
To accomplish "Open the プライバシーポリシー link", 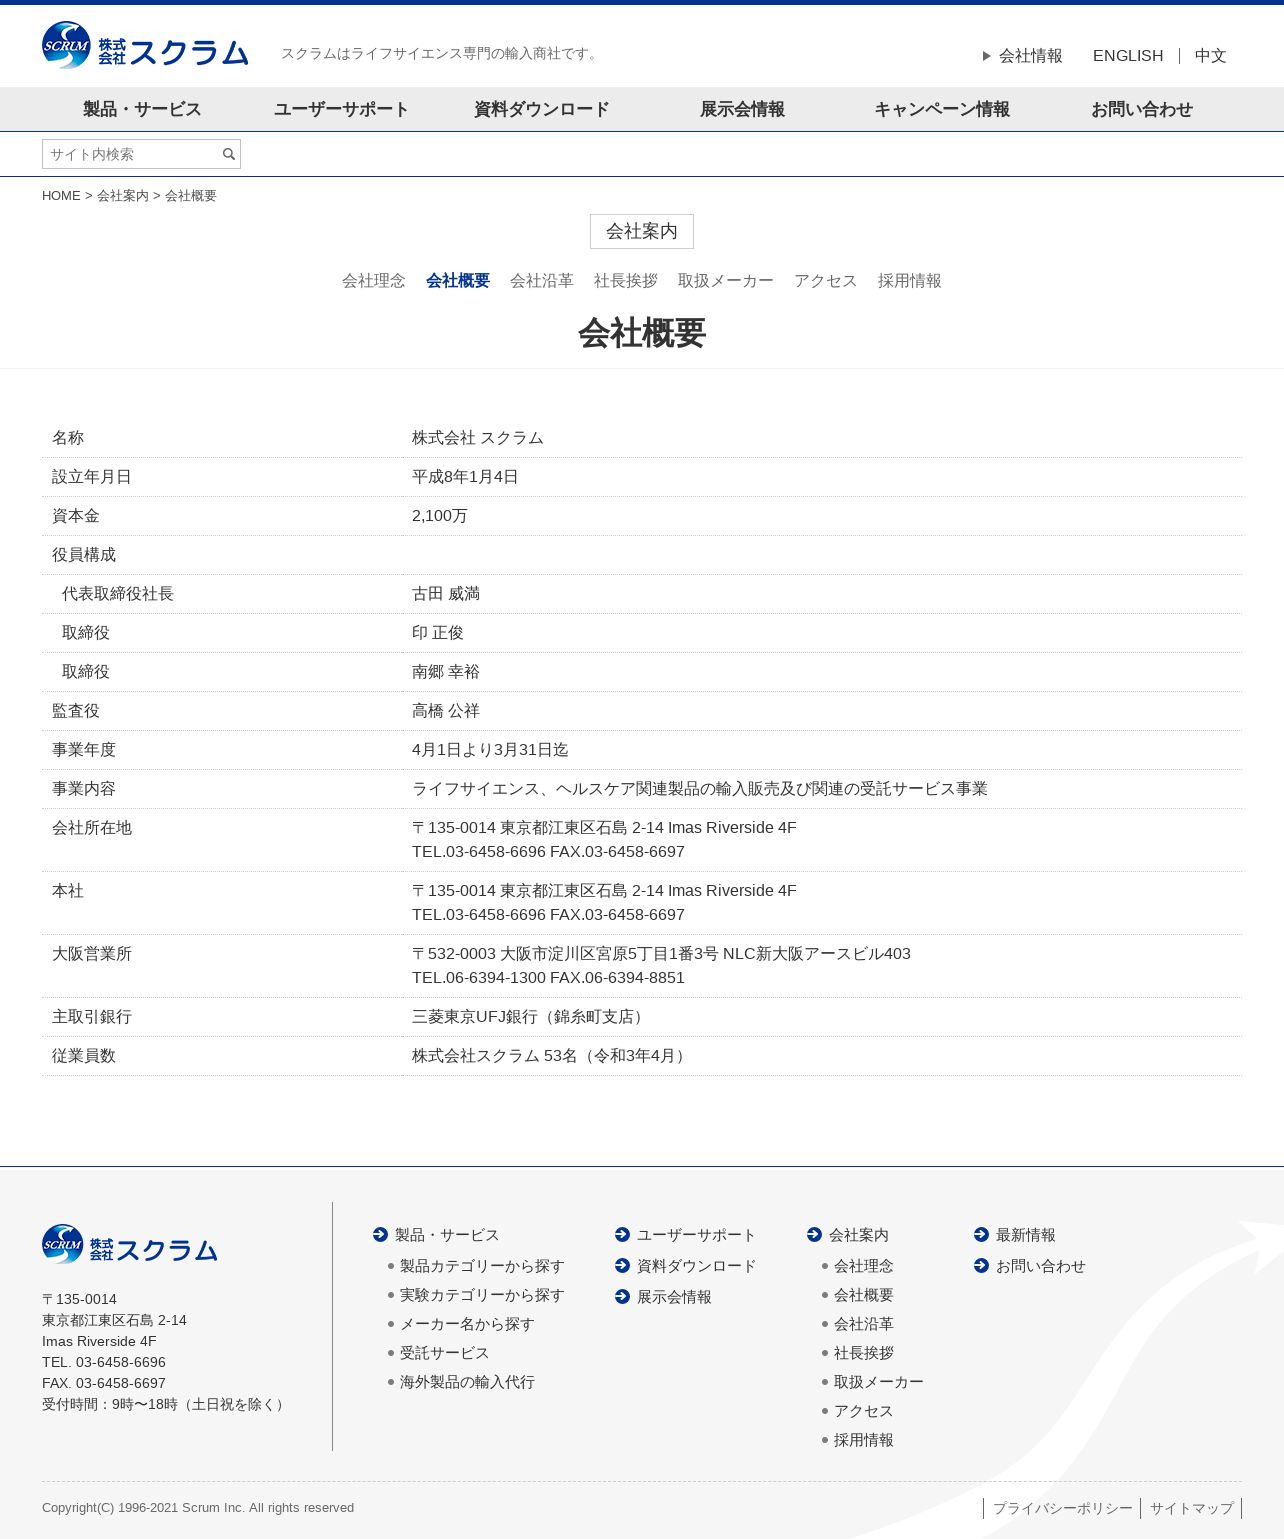I will pos(1063,1508).
